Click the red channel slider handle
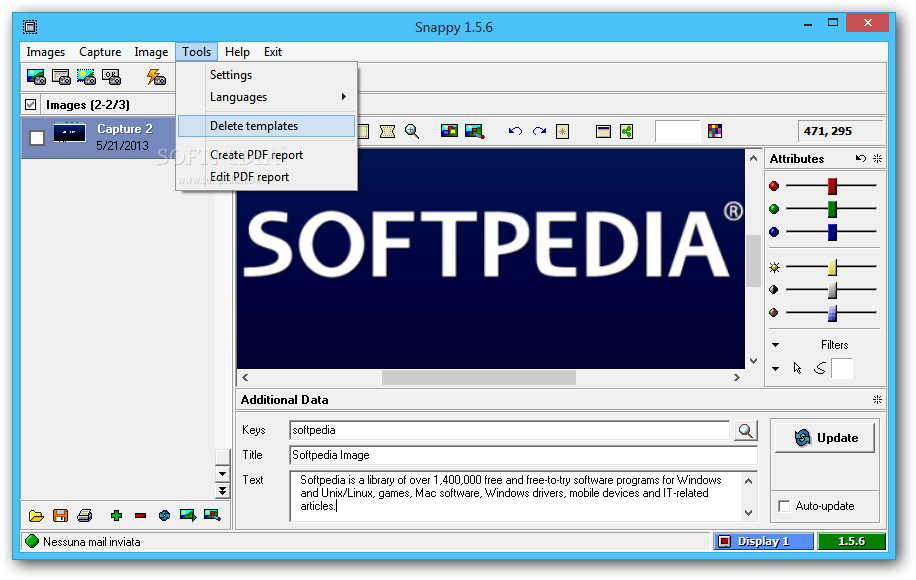The width and height of the screenshot is (916, 580). pos(832,186)
